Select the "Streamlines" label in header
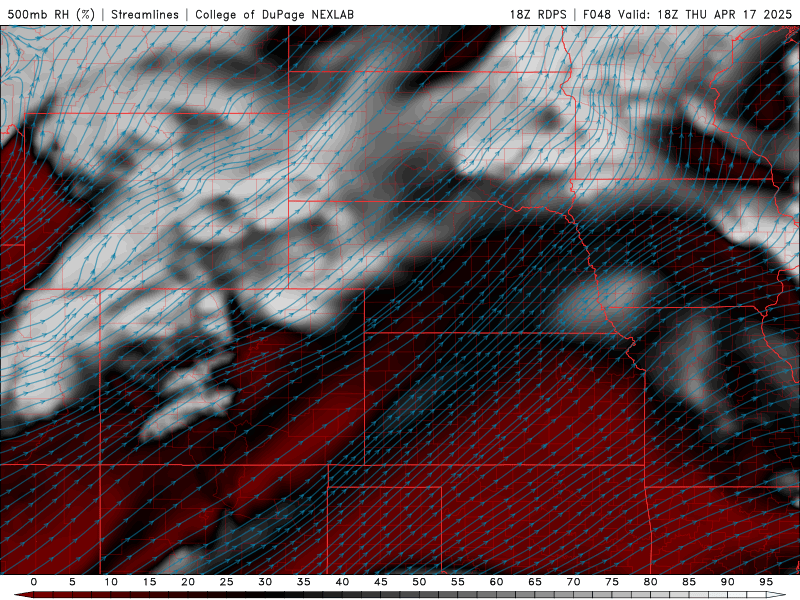The image size is (800, 600). pyautogui.click(x=145, y=14)
